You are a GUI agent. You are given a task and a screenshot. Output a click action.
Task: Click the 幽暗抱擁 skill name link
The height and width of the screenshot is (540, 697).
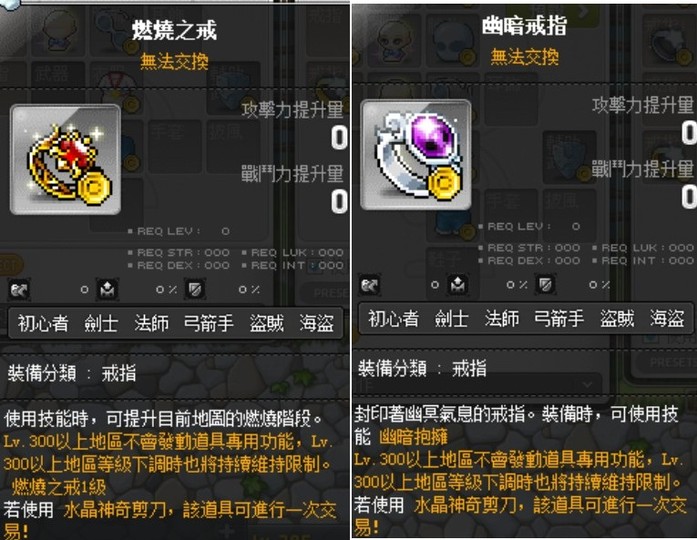[x=413, y=437]
